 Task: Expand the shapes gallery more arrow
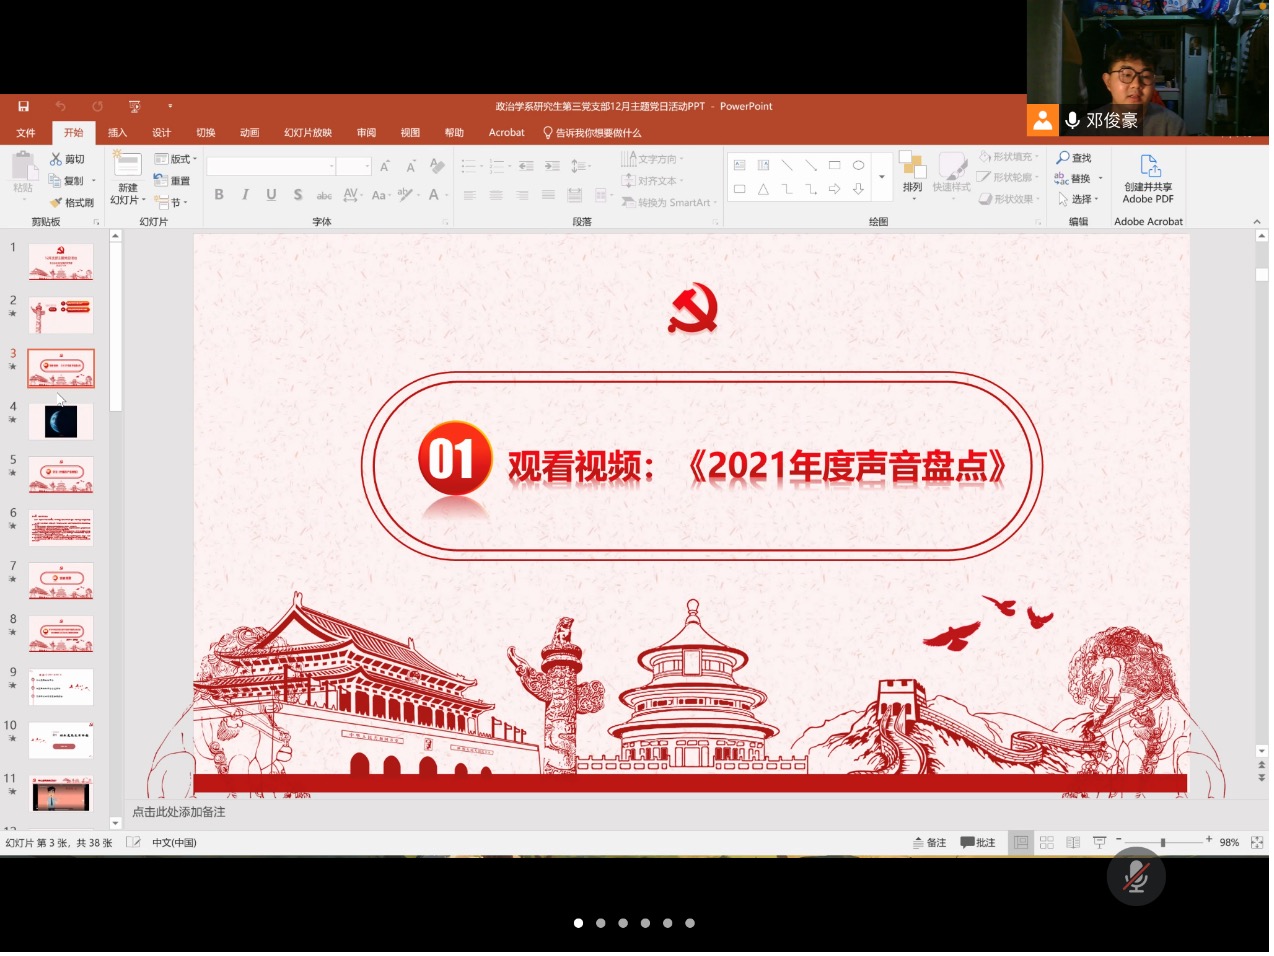tap(881, 177)
